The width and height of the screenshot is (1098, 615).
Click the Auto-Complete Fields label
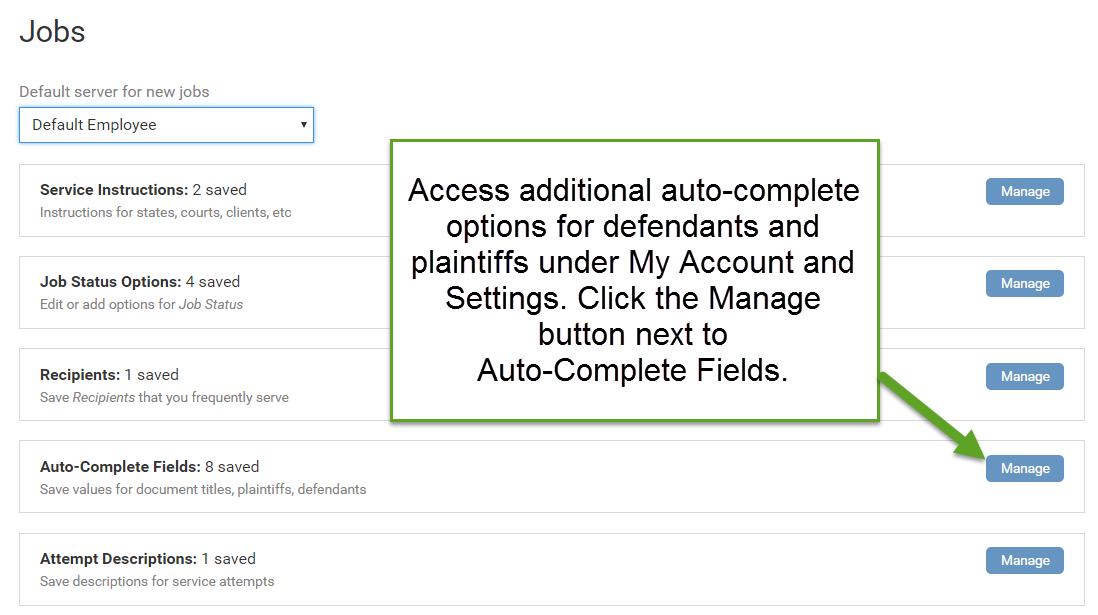click(117, 466)
